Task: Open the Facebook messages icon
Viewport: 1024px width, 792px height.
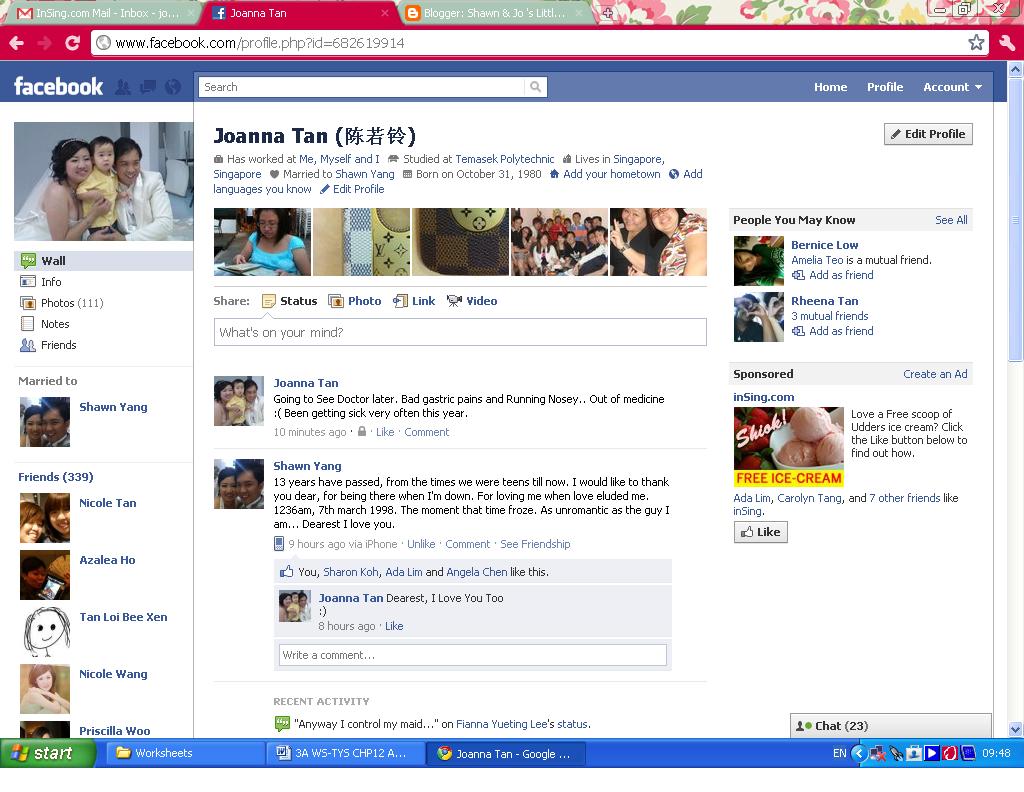Action: pyautogui.click(x=148, y=87)
